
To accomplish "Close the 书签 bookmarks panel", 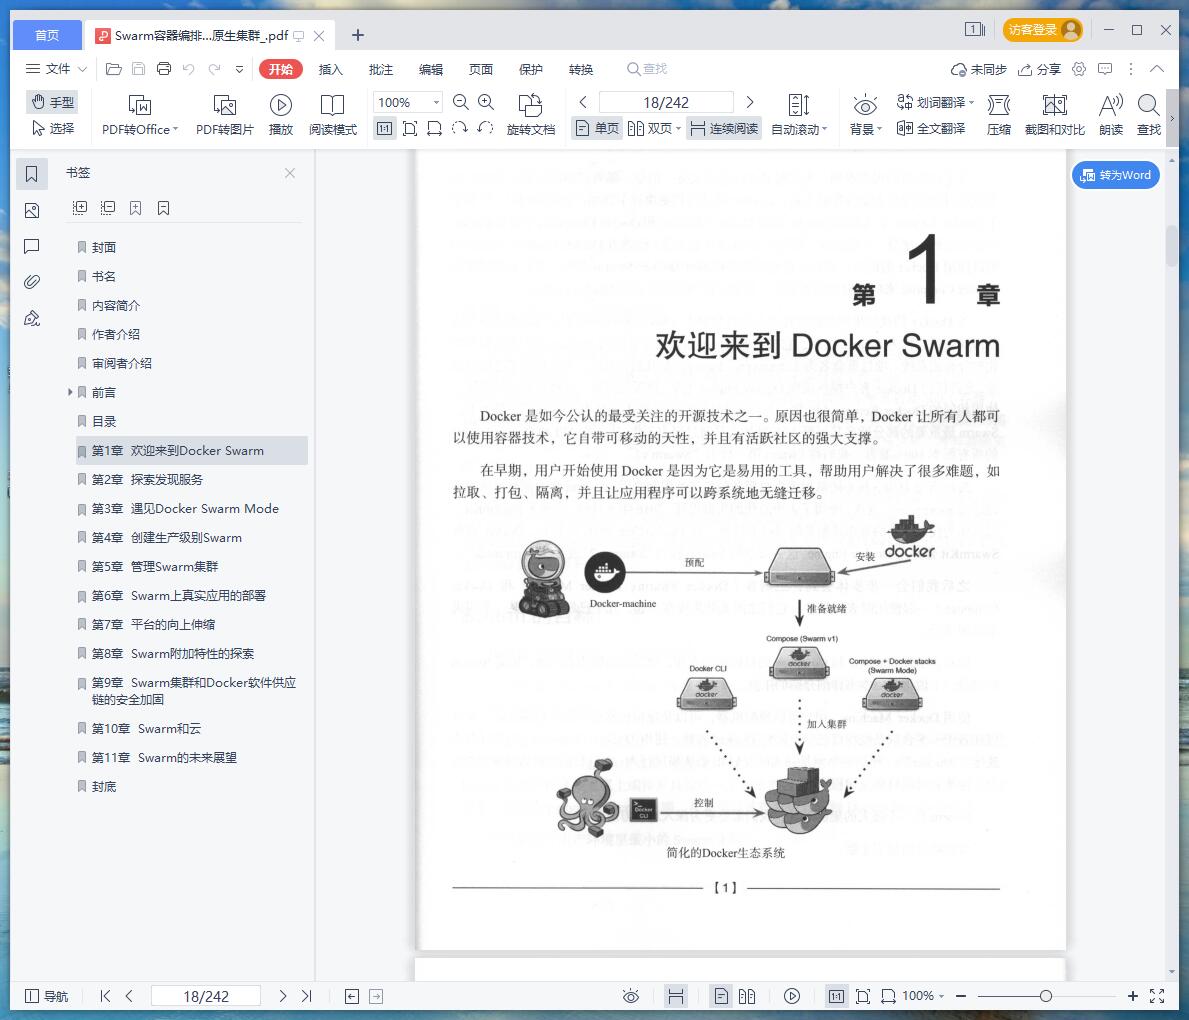I will coord(290,173).
